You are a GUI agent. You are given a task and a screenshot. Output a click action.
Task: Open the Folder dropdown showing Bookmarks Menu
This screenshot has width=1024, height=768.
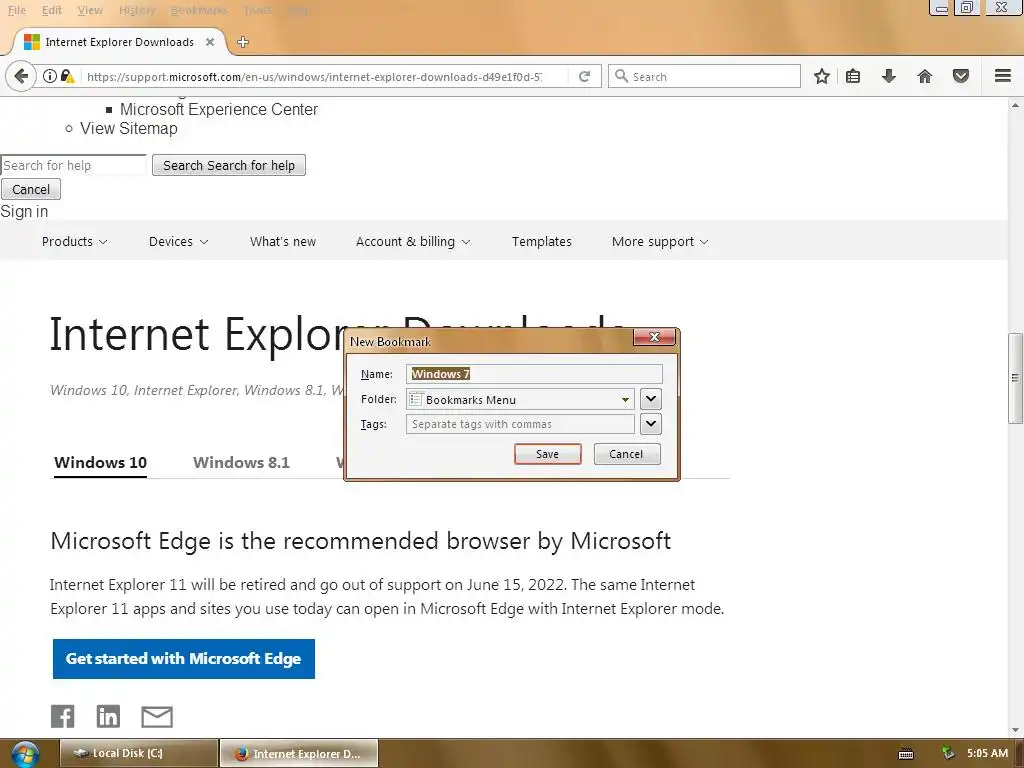coord(520,400)
